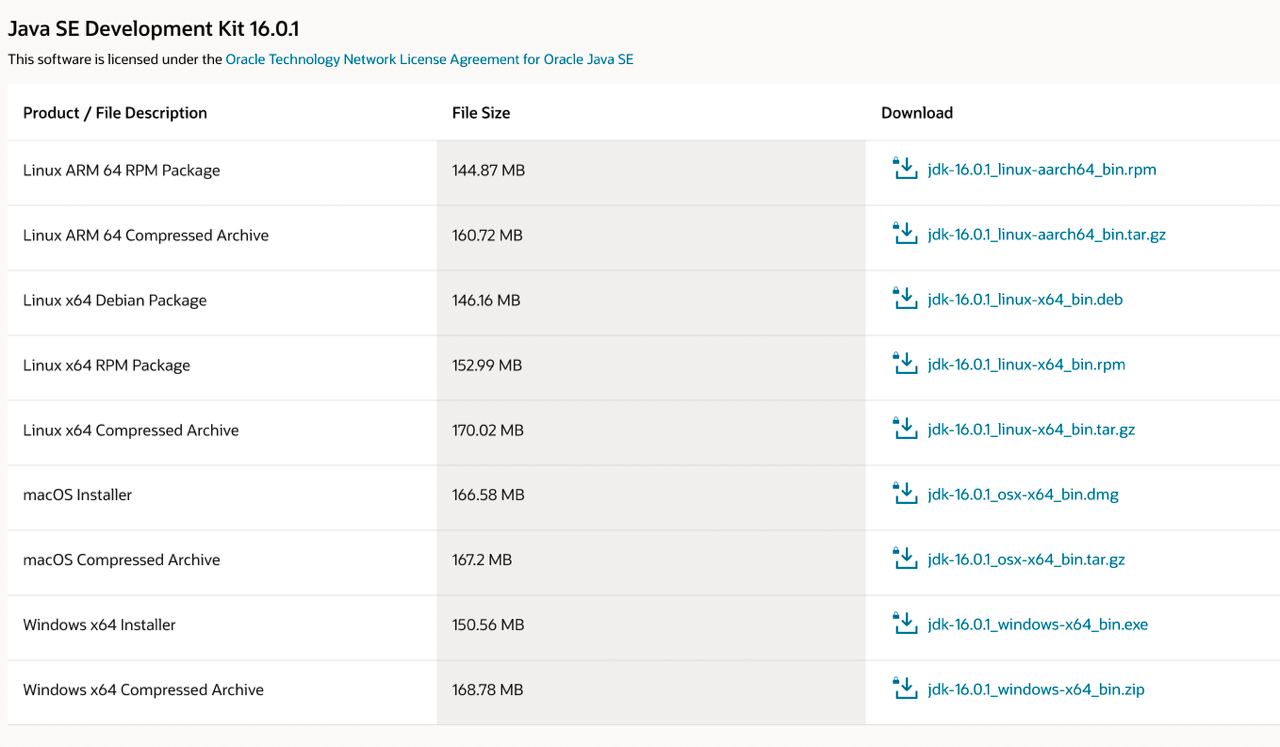Click download icon for linux-x64_bin.rpm
The image size is (1280, 747).
pos(904,363)
